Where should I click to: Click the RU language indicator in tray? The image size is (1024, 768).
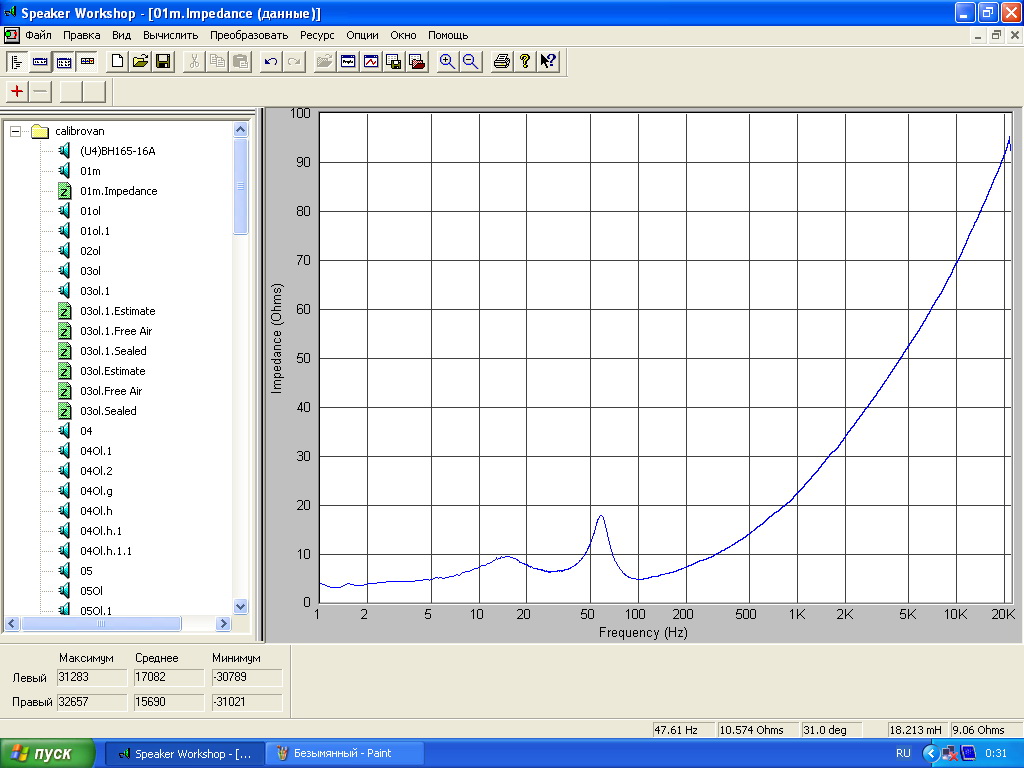click(x=903, y=753)
